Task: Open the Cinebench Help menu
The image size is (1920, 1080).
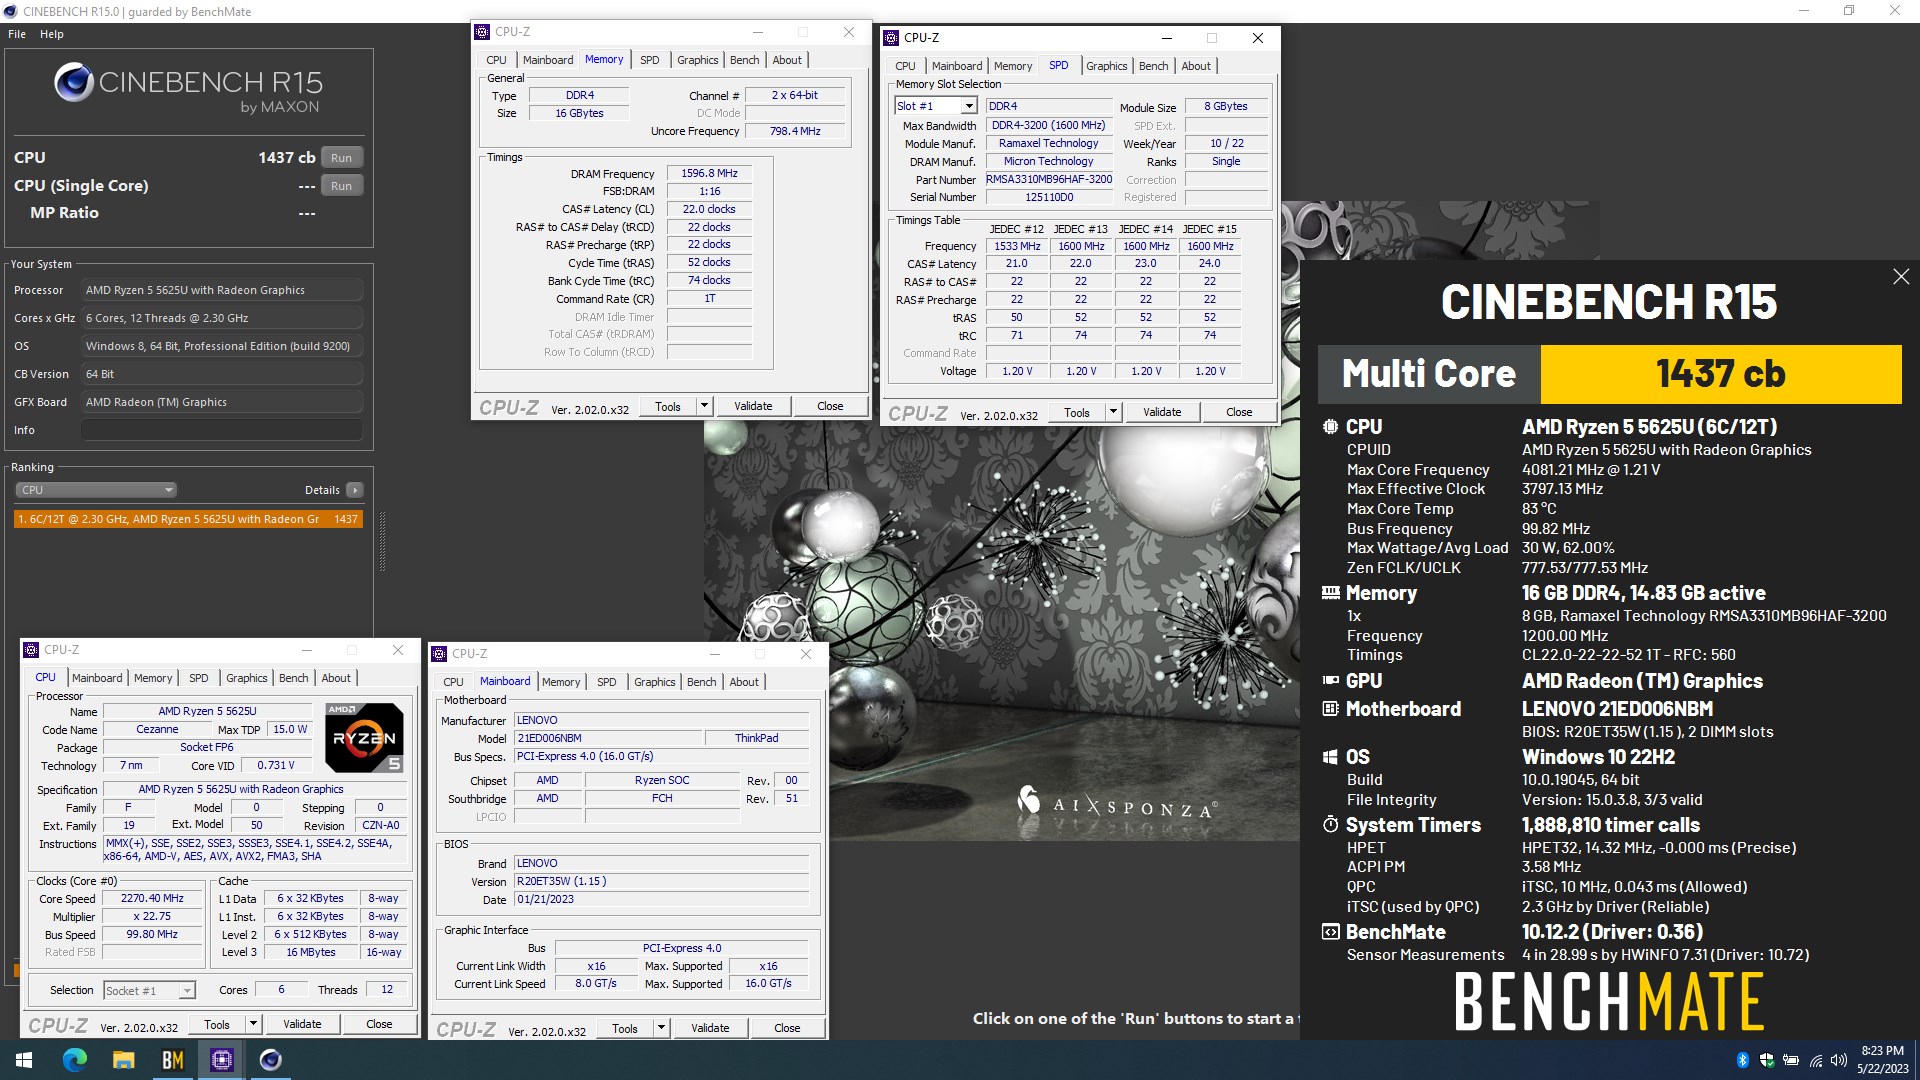Action: [52, 34]
